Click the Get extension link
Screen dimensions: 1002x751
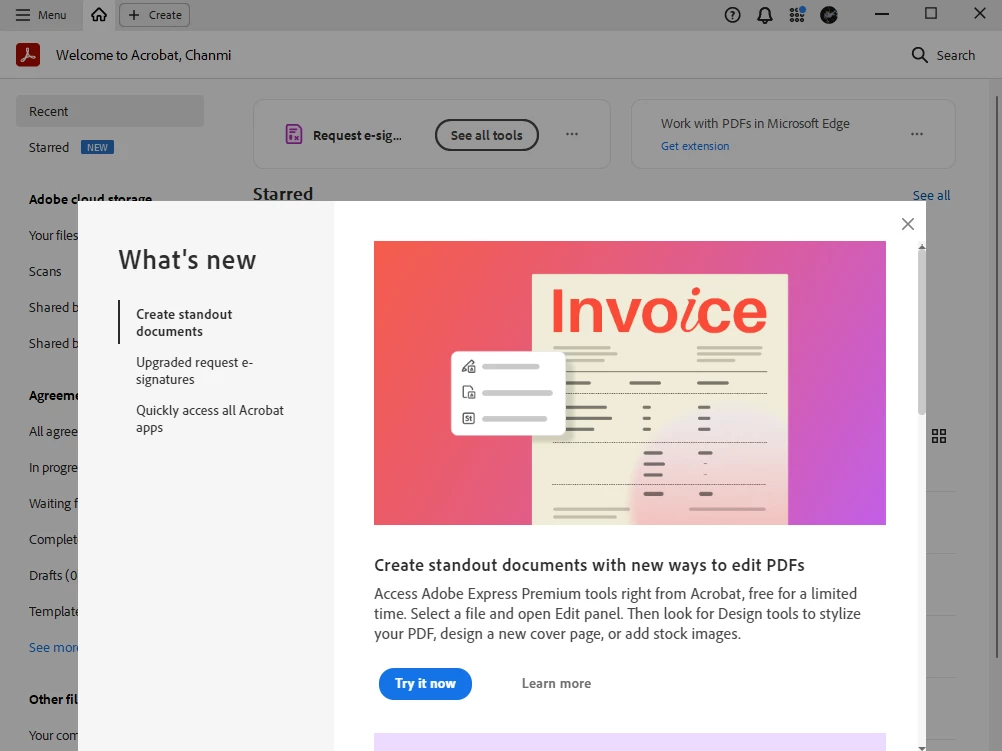(695, 146)
